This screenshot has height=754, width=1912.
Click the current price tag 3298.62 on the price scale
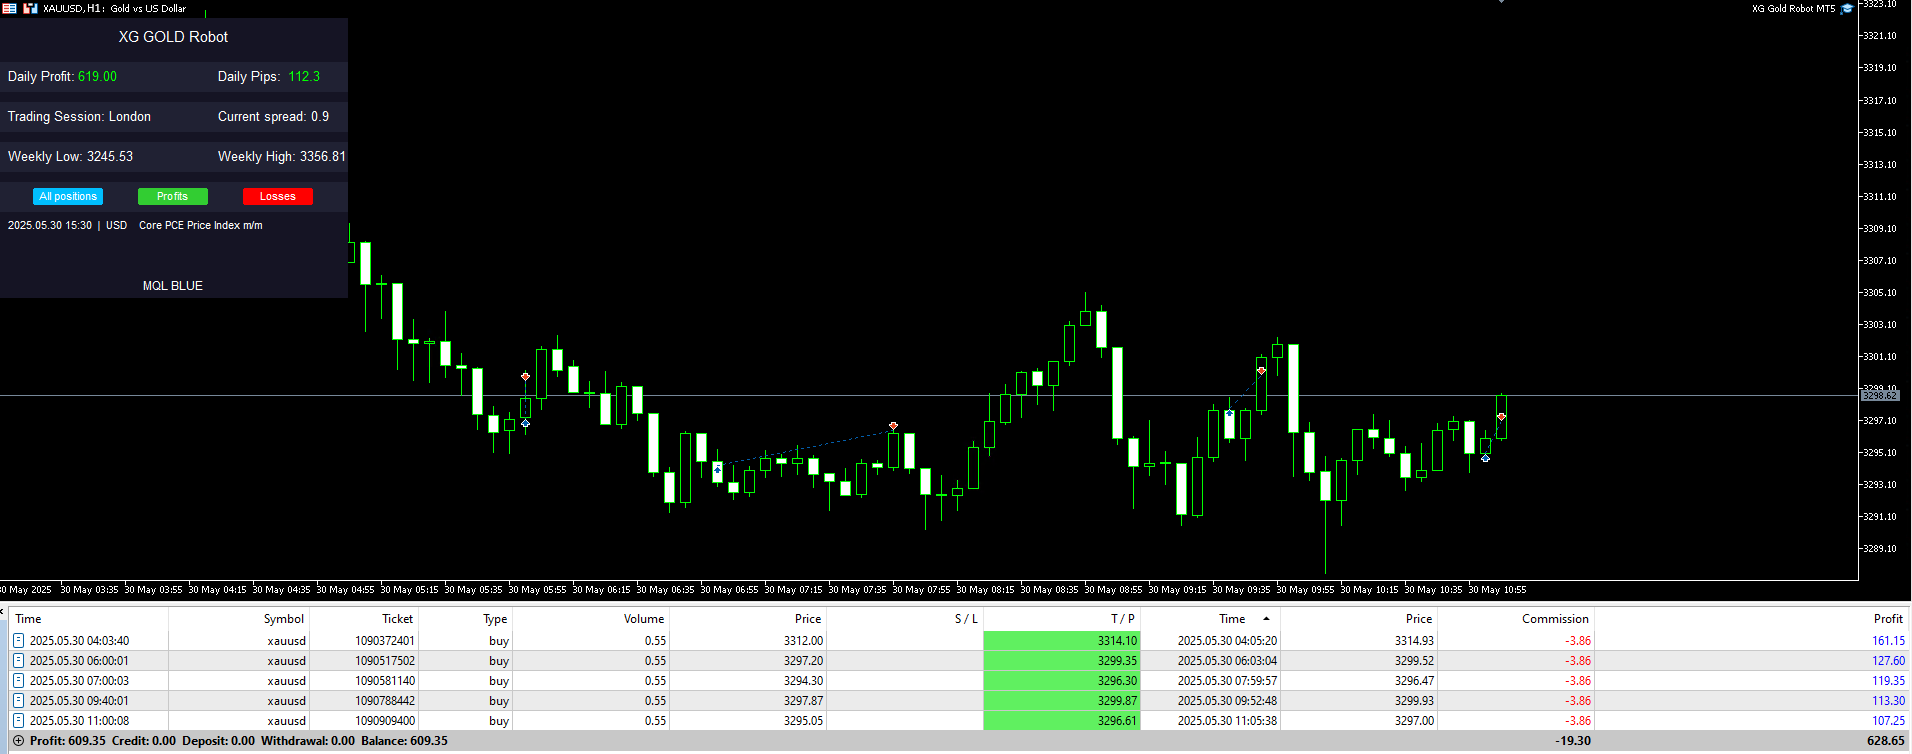pyautogui.click(x=1879, y=396)
